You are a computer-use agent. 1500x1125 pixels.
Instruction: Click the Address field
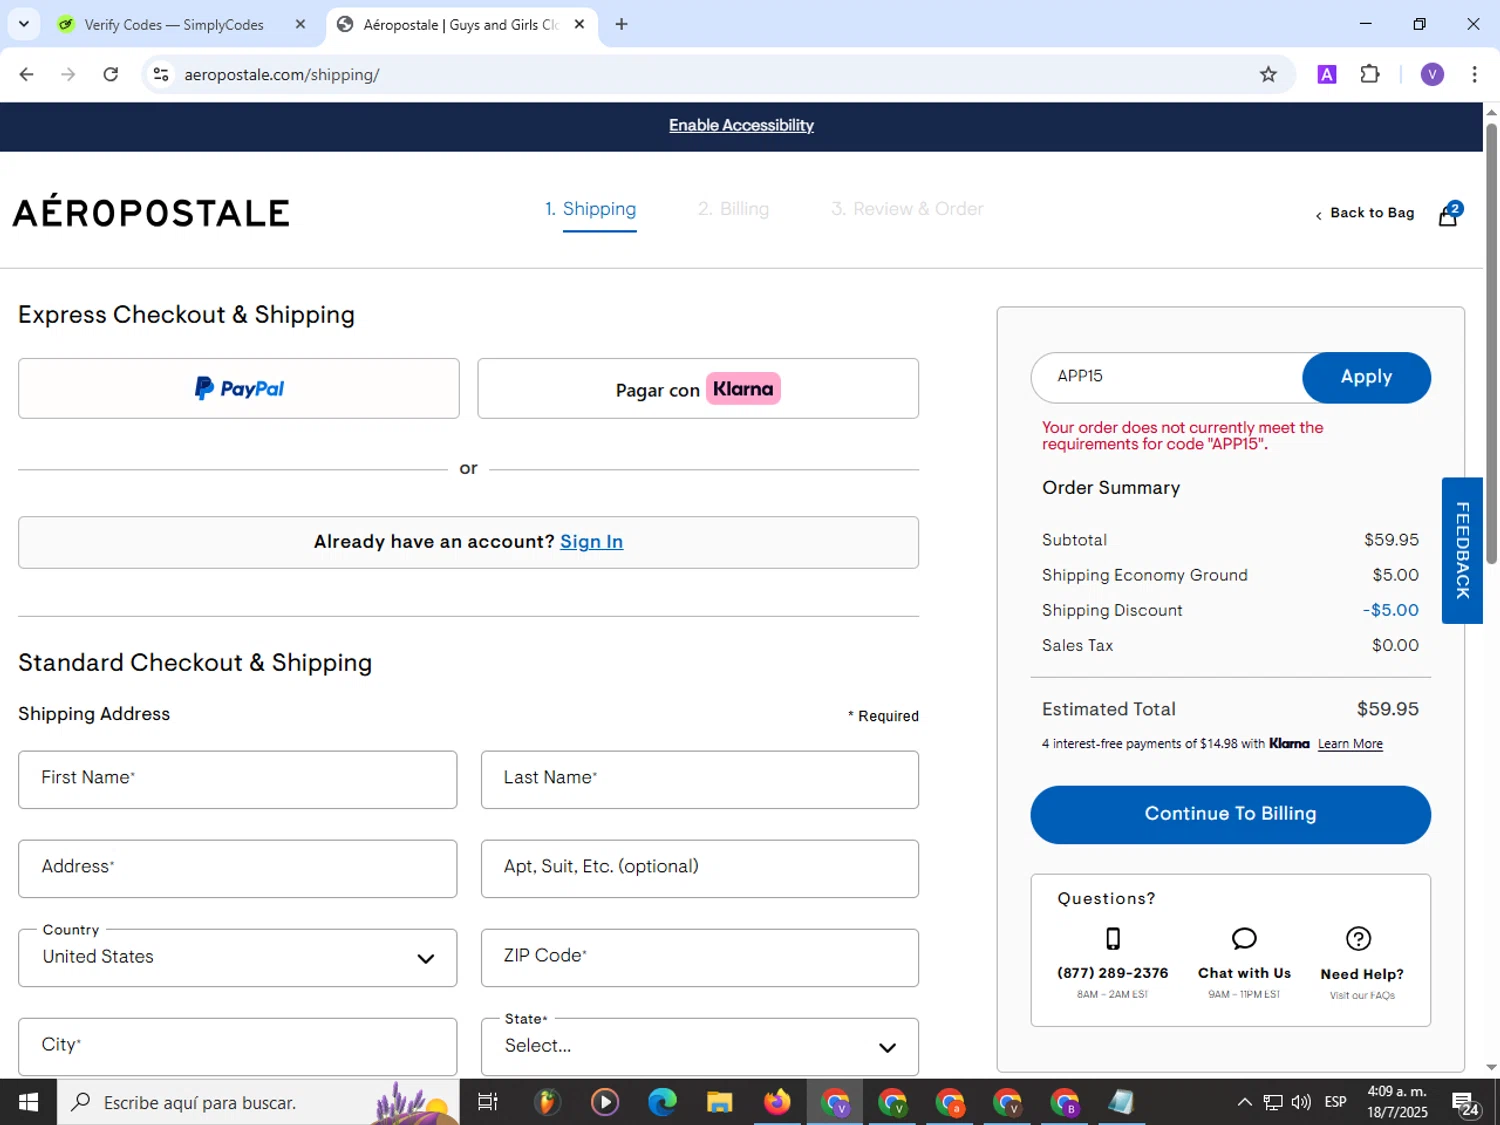click(238, 869)
